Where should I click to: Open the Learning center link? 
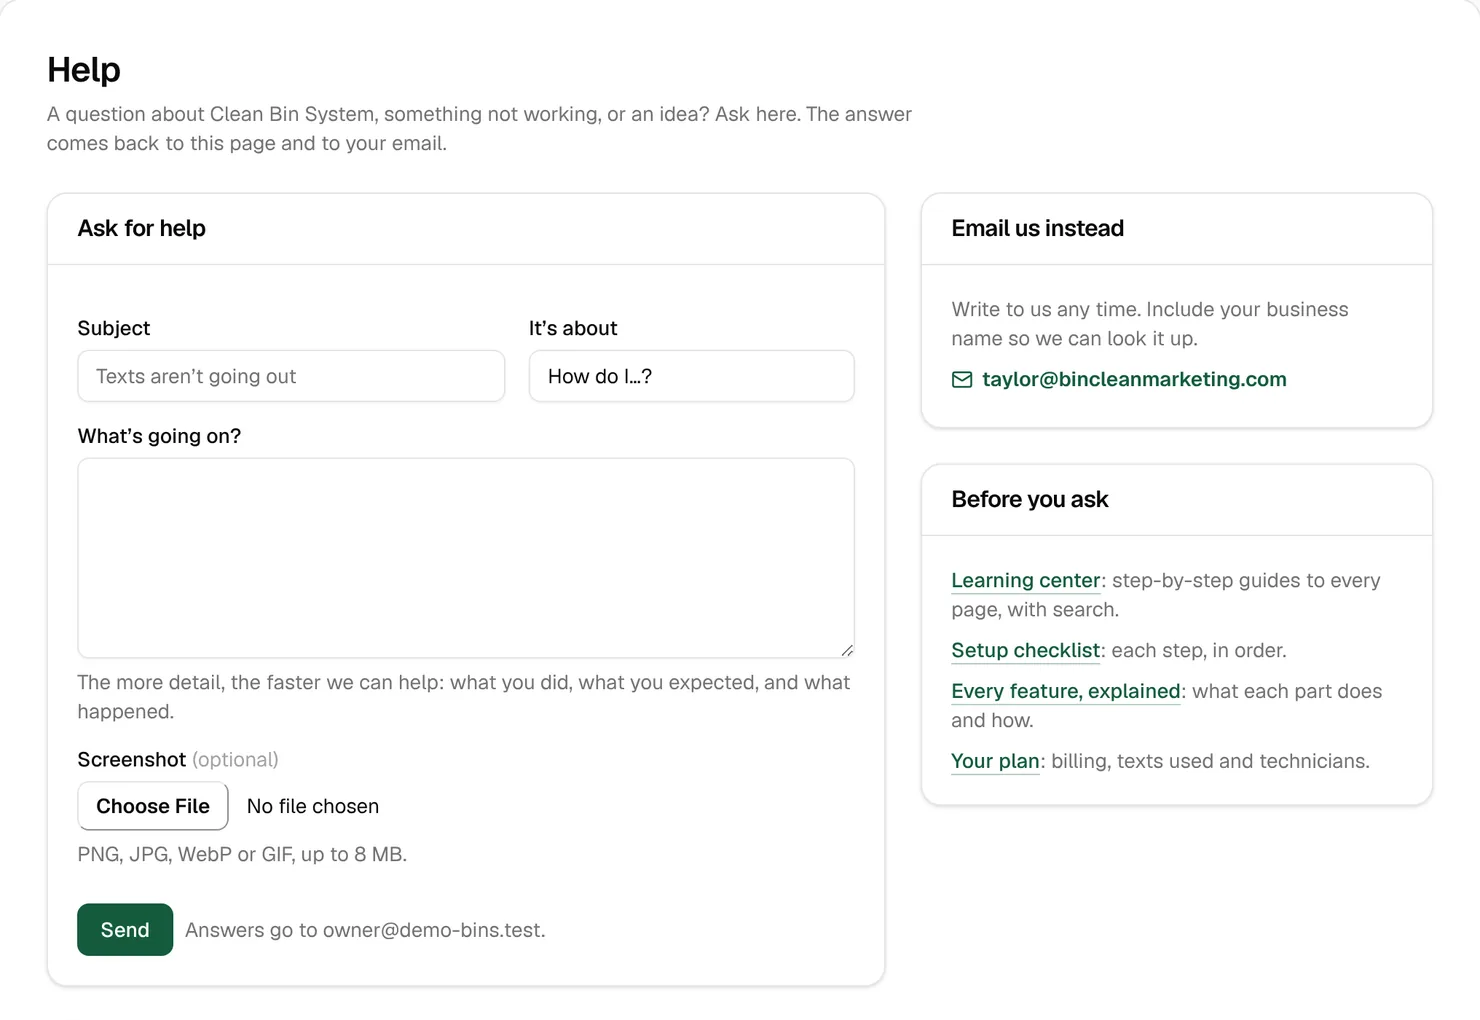click(1026, 581)
